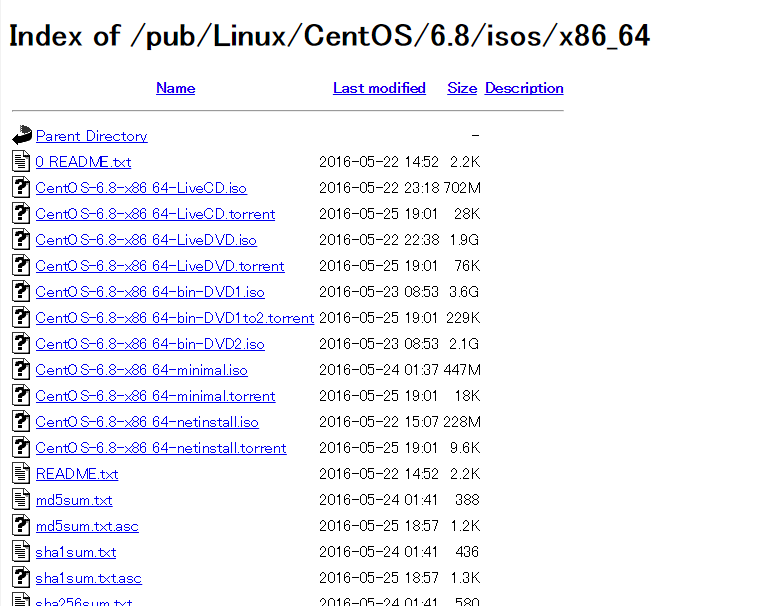The width and height of the screenshot is (763, 606).
Task: Click the file icon beside CentOS-6.8-x86_64-LiveDVD.iso
Action: coord(20,239)
